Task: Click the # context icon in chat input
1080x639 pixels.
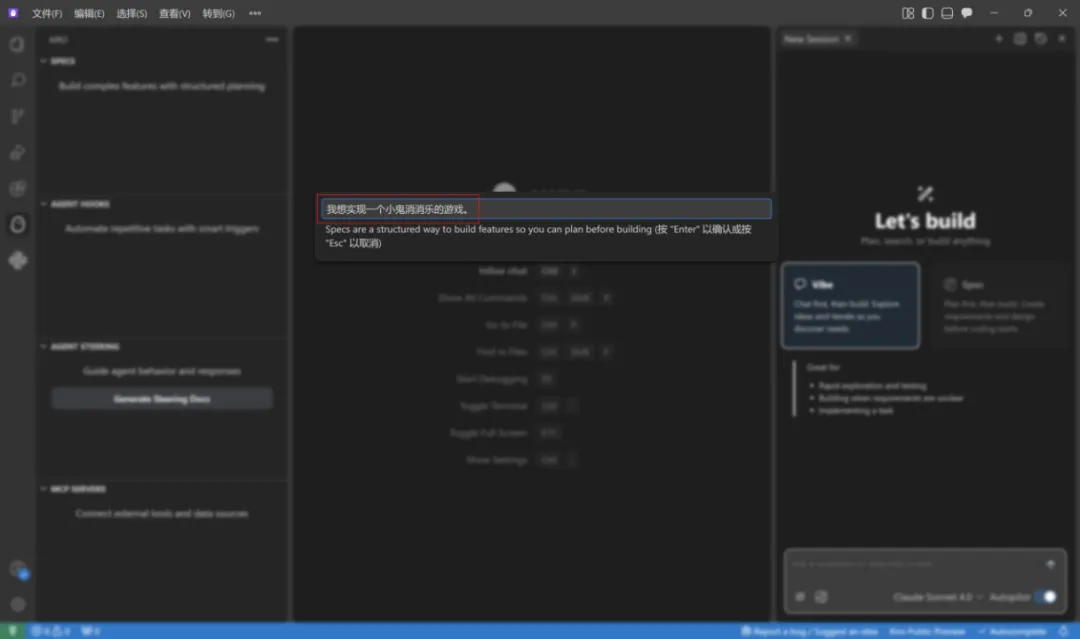Action: click(x=800, y=597)
